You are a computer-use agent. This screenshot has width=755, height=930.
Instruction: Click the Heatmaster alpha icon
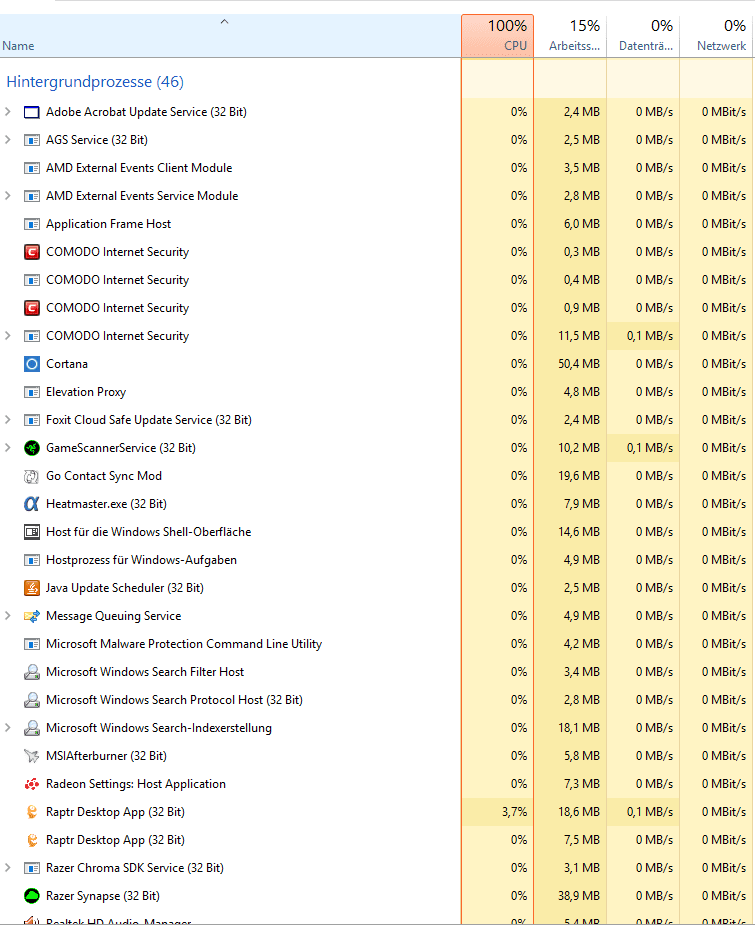click(x=31, y=504)
